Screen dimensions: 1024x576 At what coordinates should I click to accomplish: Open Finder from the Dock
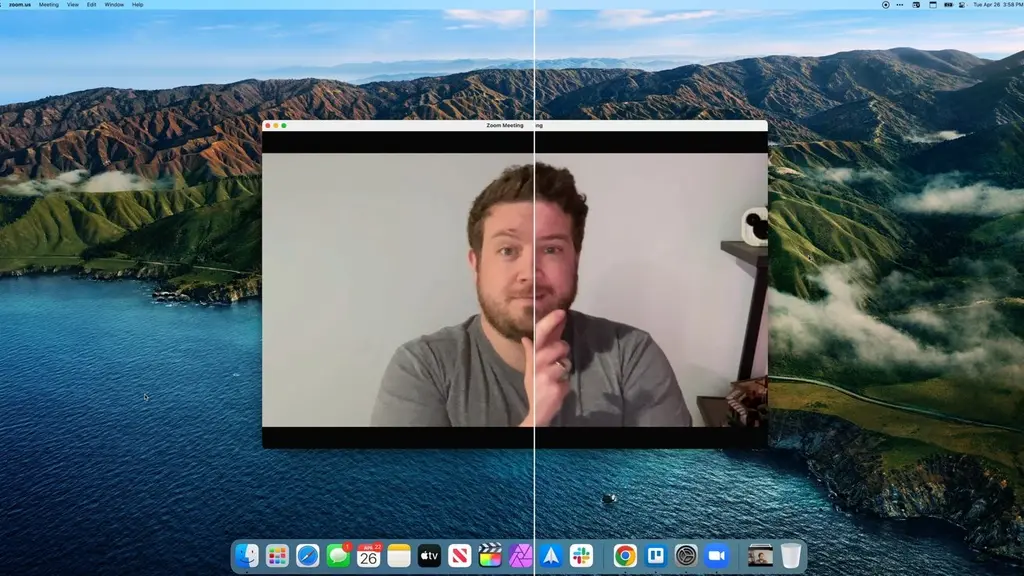click(247, 556)
